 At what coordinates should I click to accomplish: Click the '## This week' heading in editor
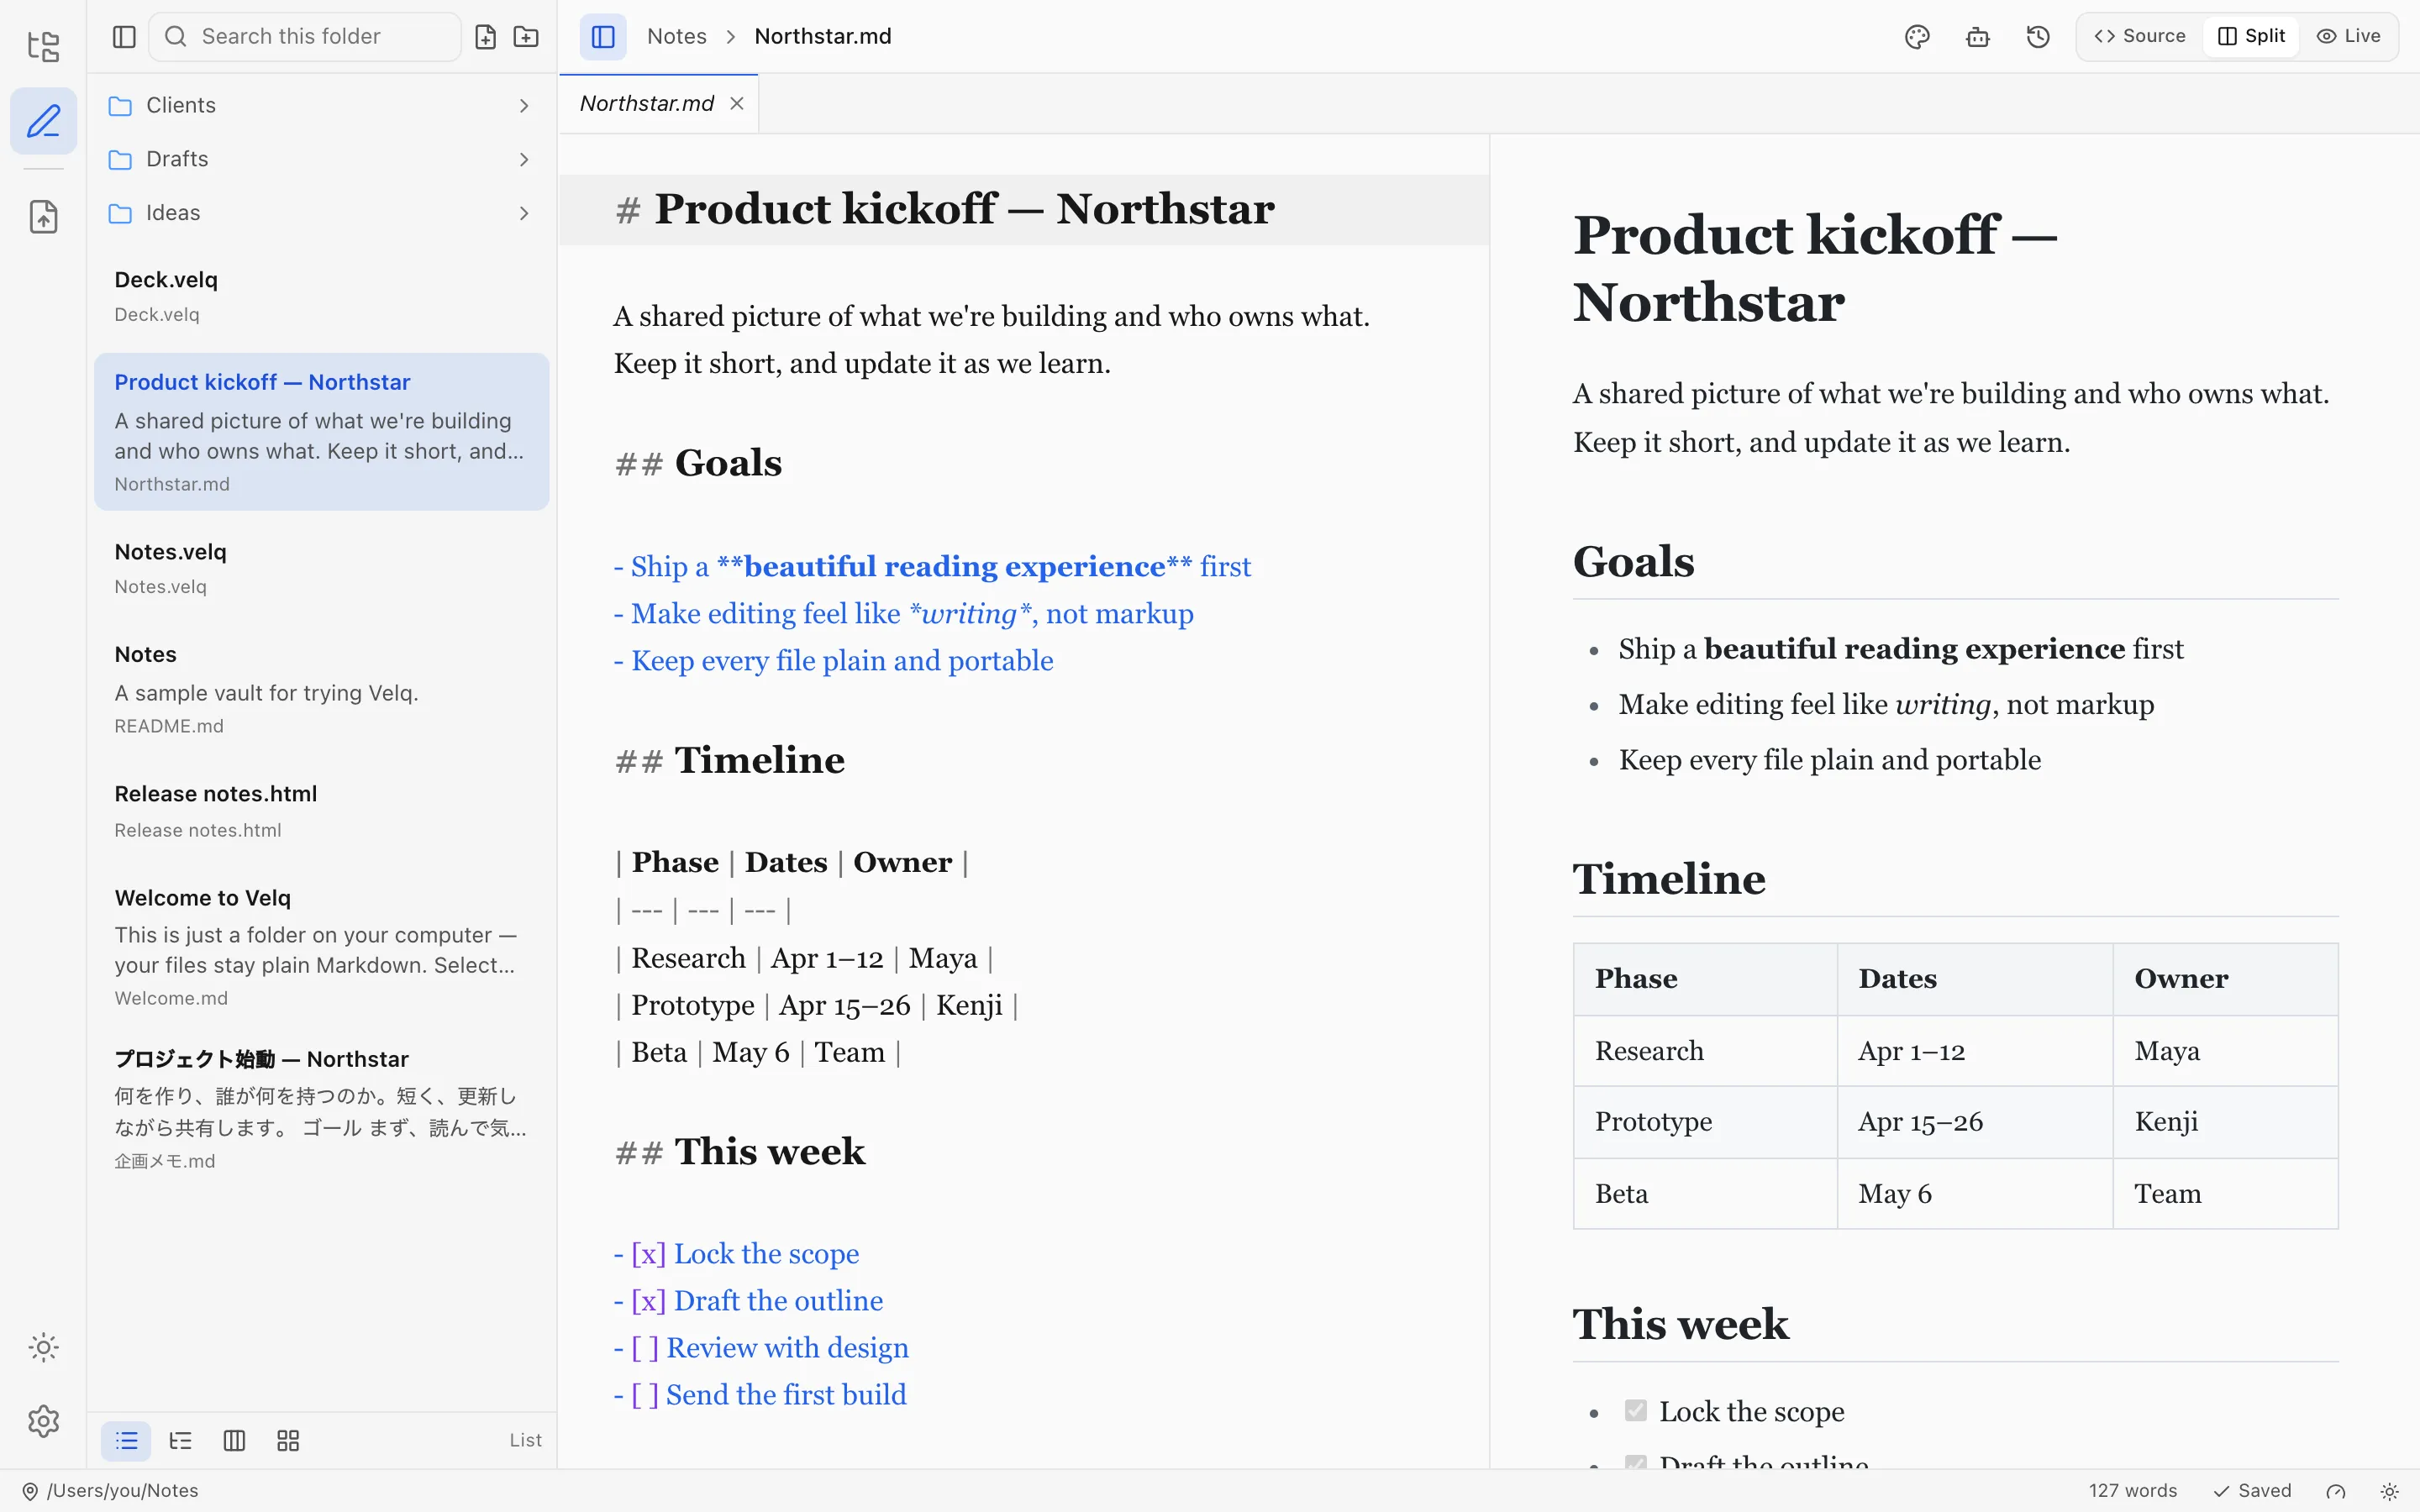(739, 1152)
